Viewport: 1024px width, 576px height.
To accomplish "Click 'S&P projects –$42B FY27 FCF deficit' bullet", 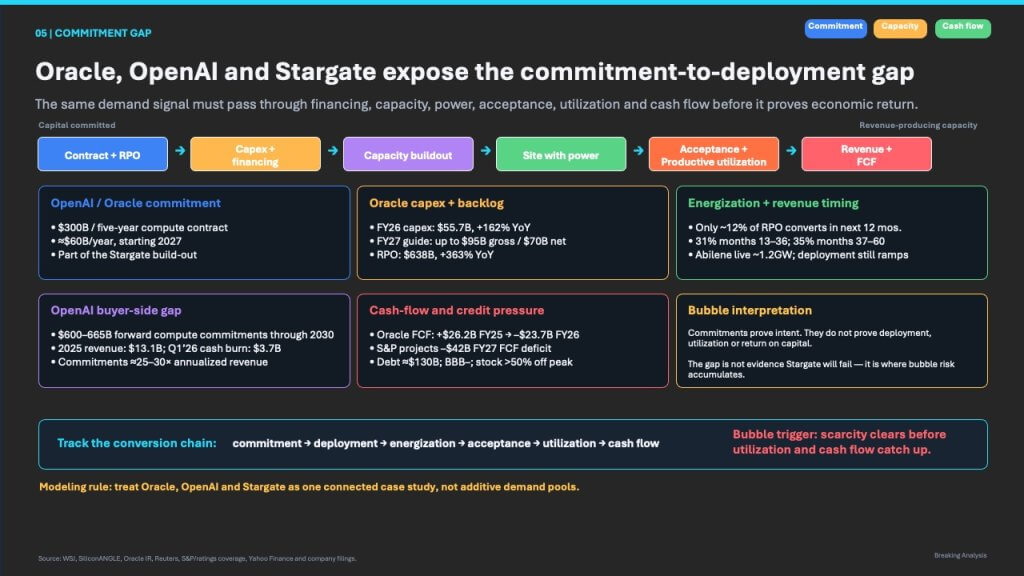I will (x=460, y=348).
